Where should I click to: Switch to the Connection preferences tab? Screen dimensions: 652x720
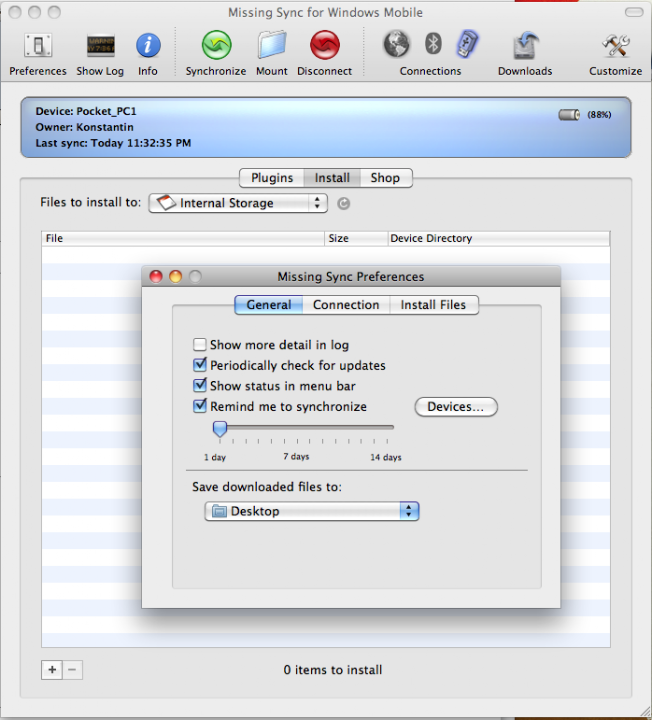[x=346, y=305]
